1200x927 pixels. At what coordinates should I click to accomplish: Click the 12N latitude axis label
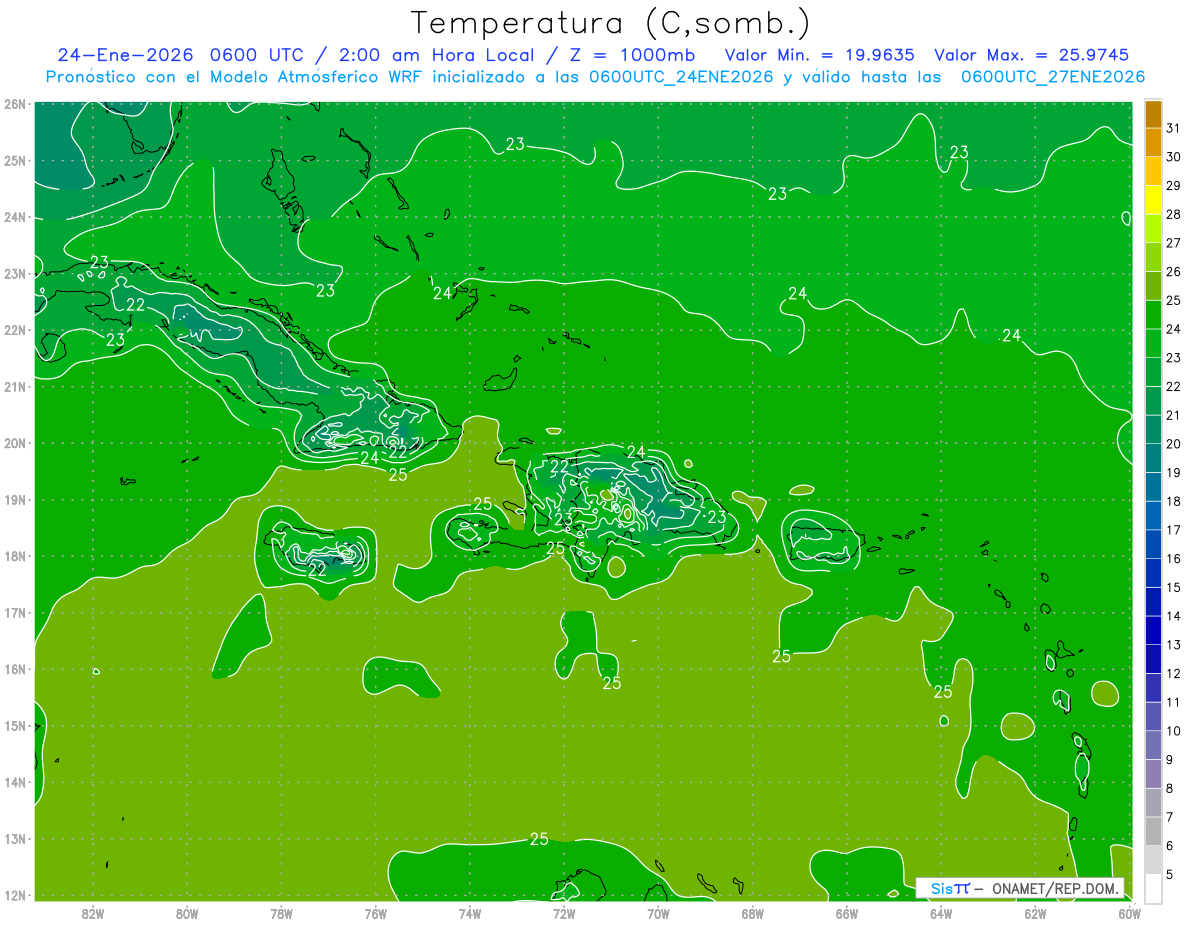click(x=14, y=895)
